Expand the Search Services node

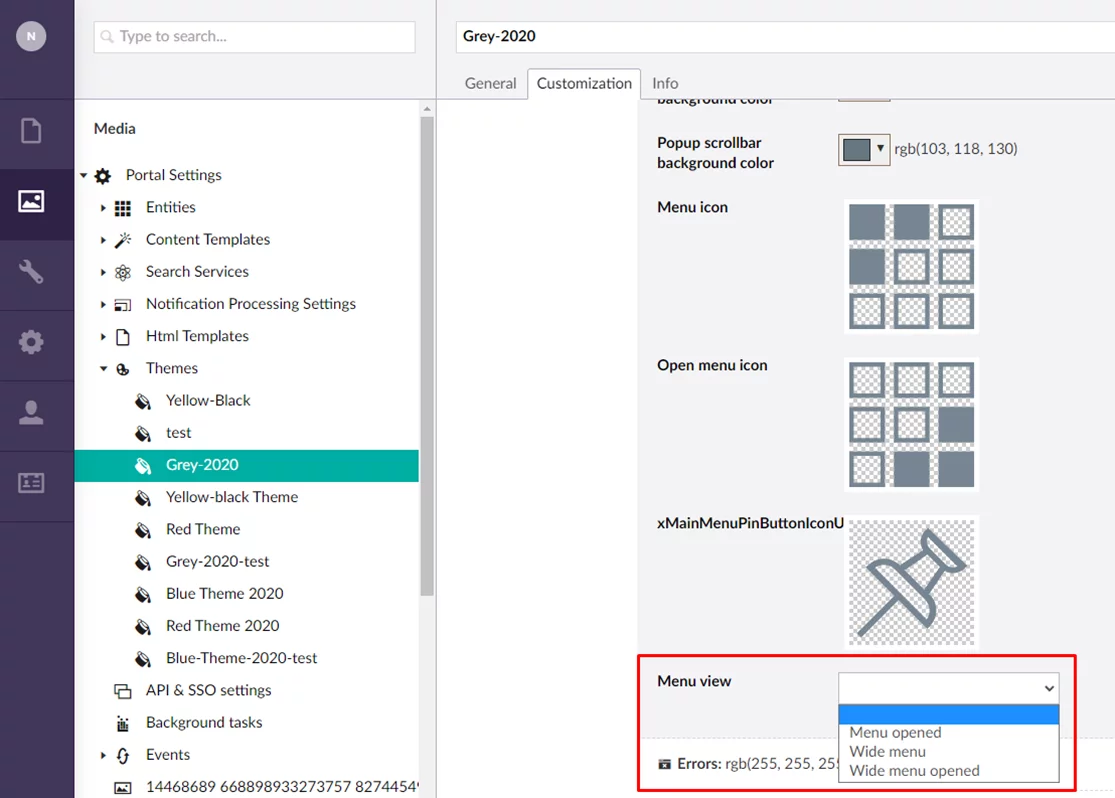click(103, 272)
